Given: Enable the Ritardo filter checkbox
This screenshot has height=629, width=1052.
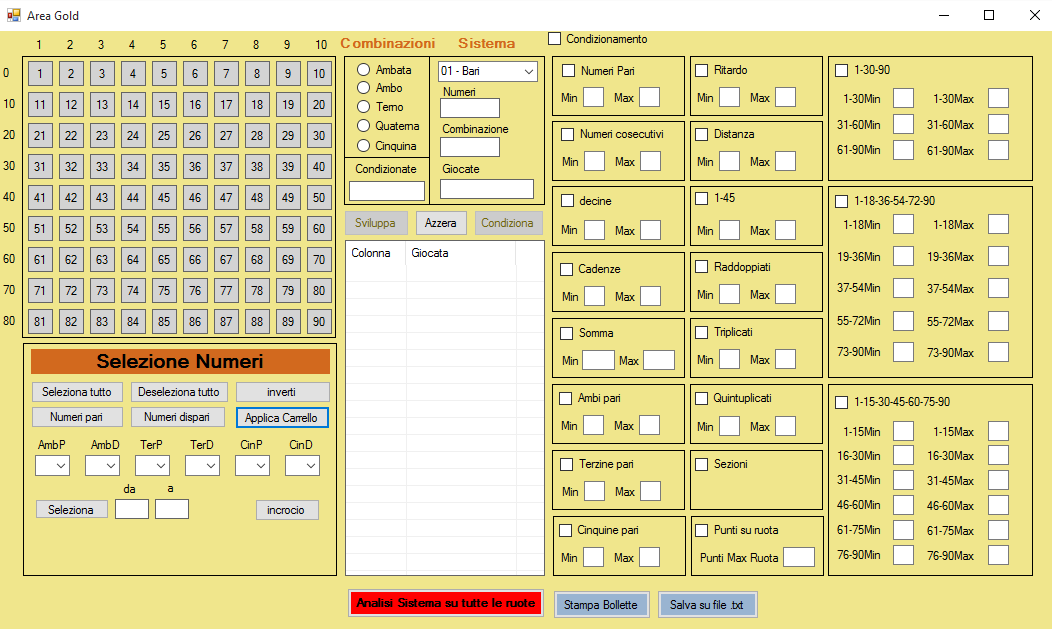Looking at the screenshot, I should coord(702,71).
